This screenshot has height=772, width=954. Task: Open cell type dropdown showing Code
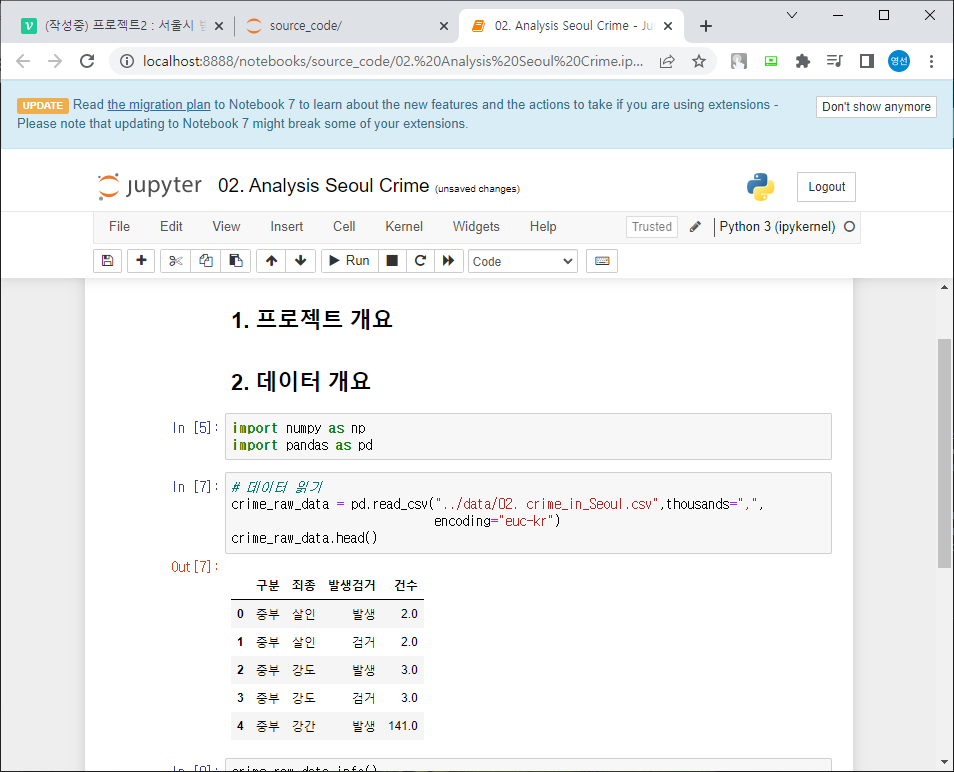click(x=523, y=262)
